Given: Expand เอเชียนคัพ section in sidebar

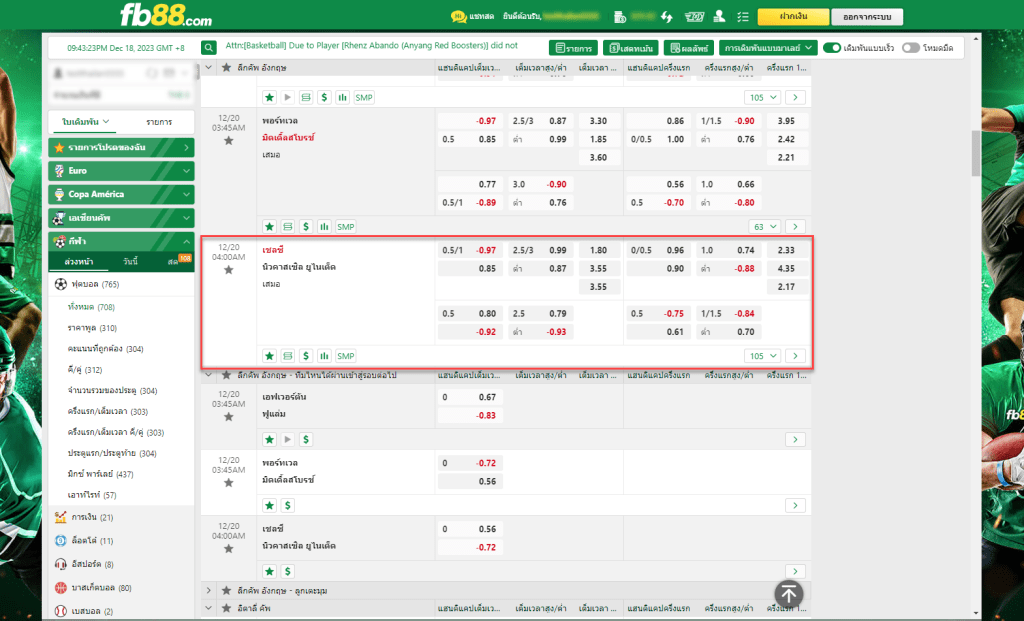Looking at the screenshot, I should click(x=121, y=217).
